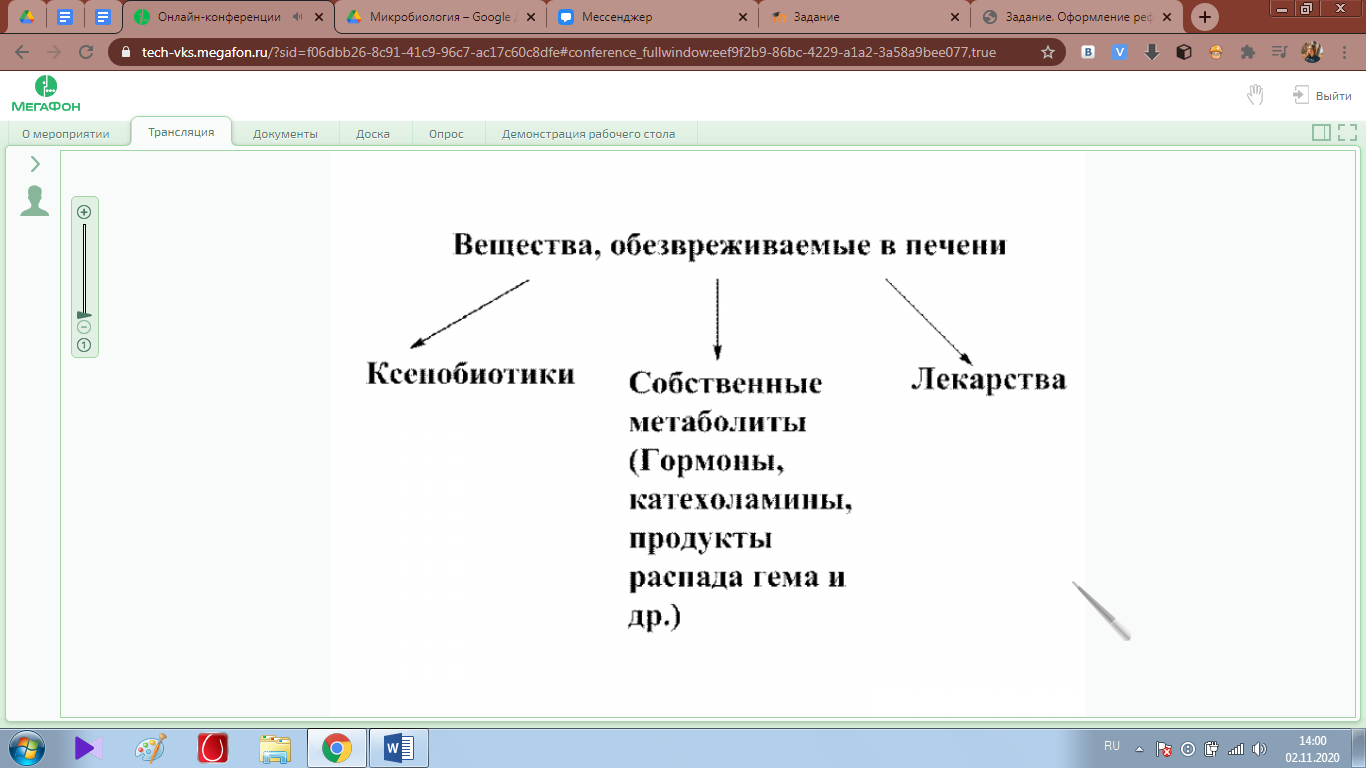Image resolution: width=1366 pixels, height=768 pixels.
Task: Open Action Center flag icon
Action: point(1164,748)
